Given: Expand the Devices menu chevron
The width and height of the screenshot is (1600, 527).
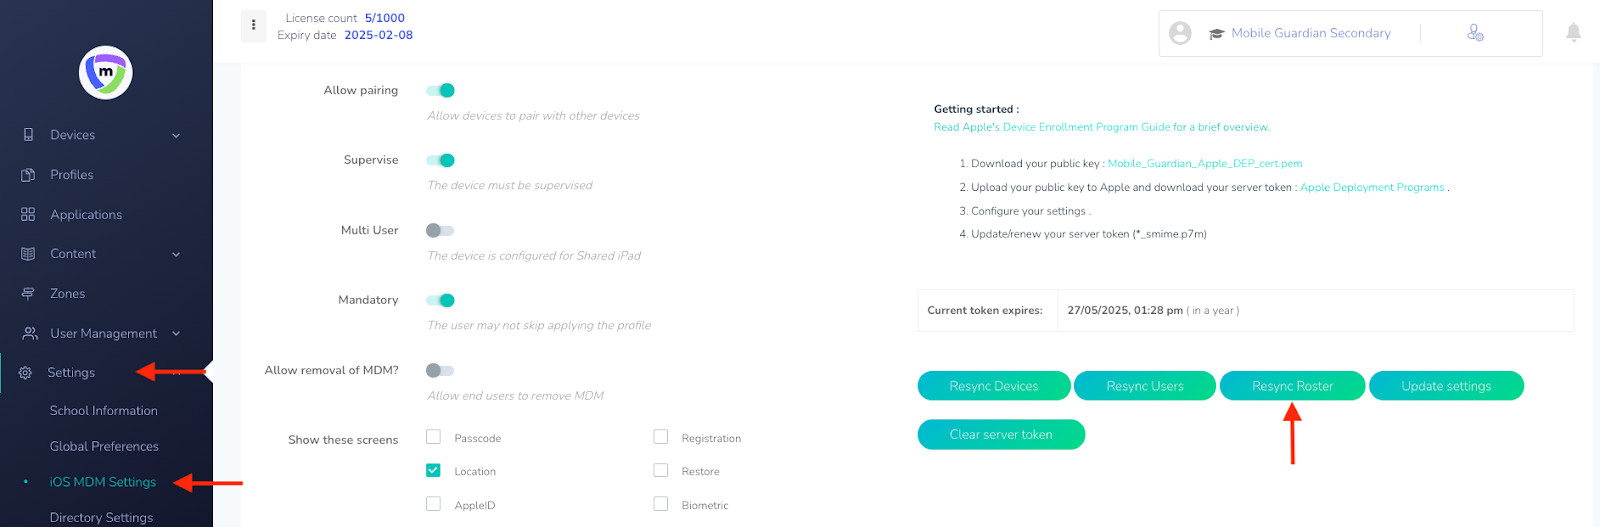Looking at the screenshot, I should point(176,135).
